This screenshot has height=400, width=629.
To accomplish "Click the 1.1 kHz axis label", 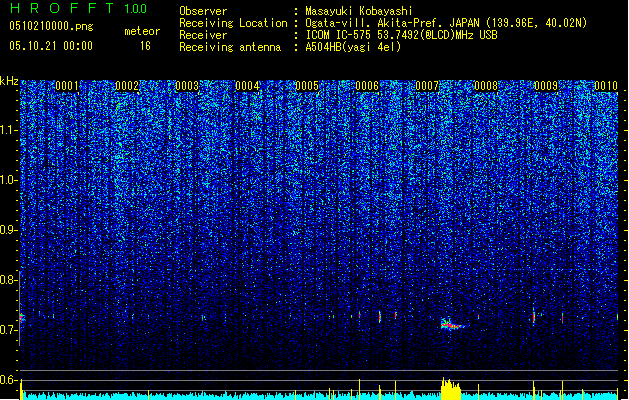I will (8, 130).
